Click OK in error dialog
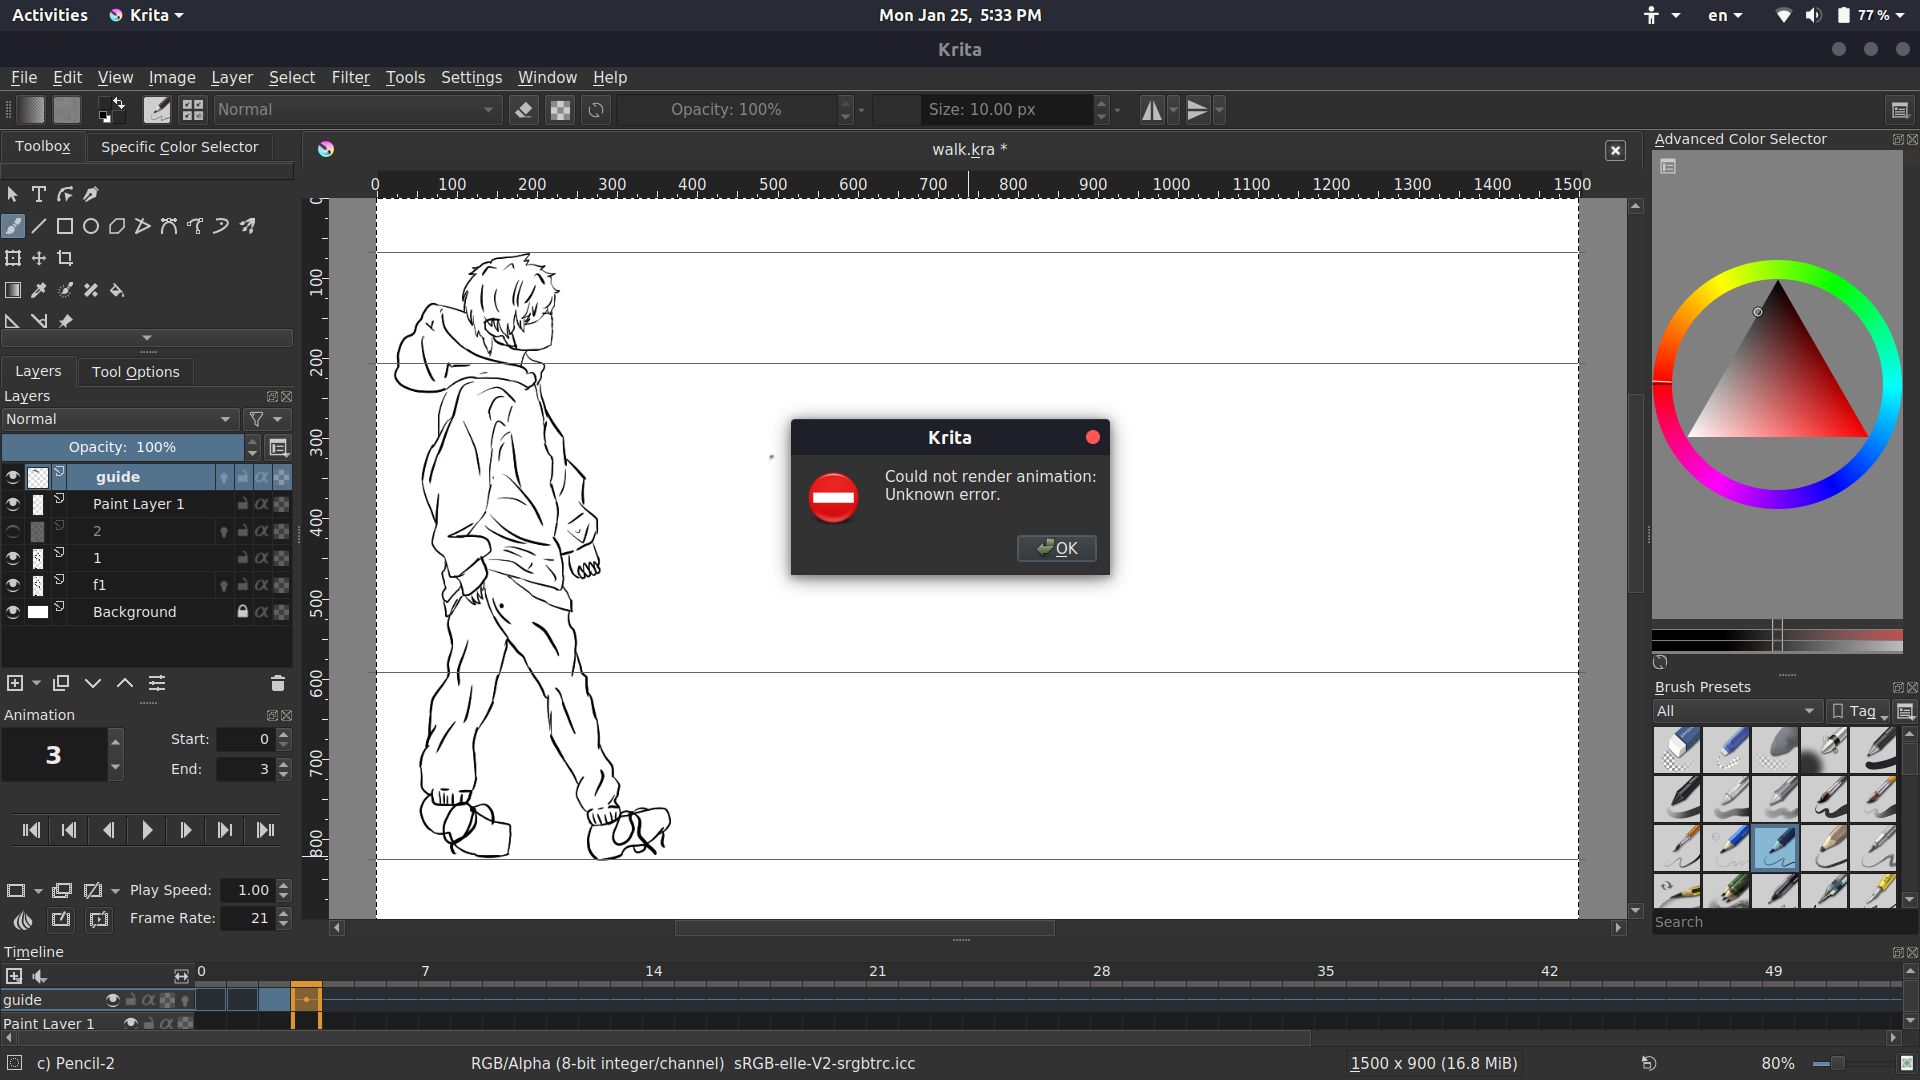This screenshot has width=1920, height=1080. click(x=1057, y=548)
